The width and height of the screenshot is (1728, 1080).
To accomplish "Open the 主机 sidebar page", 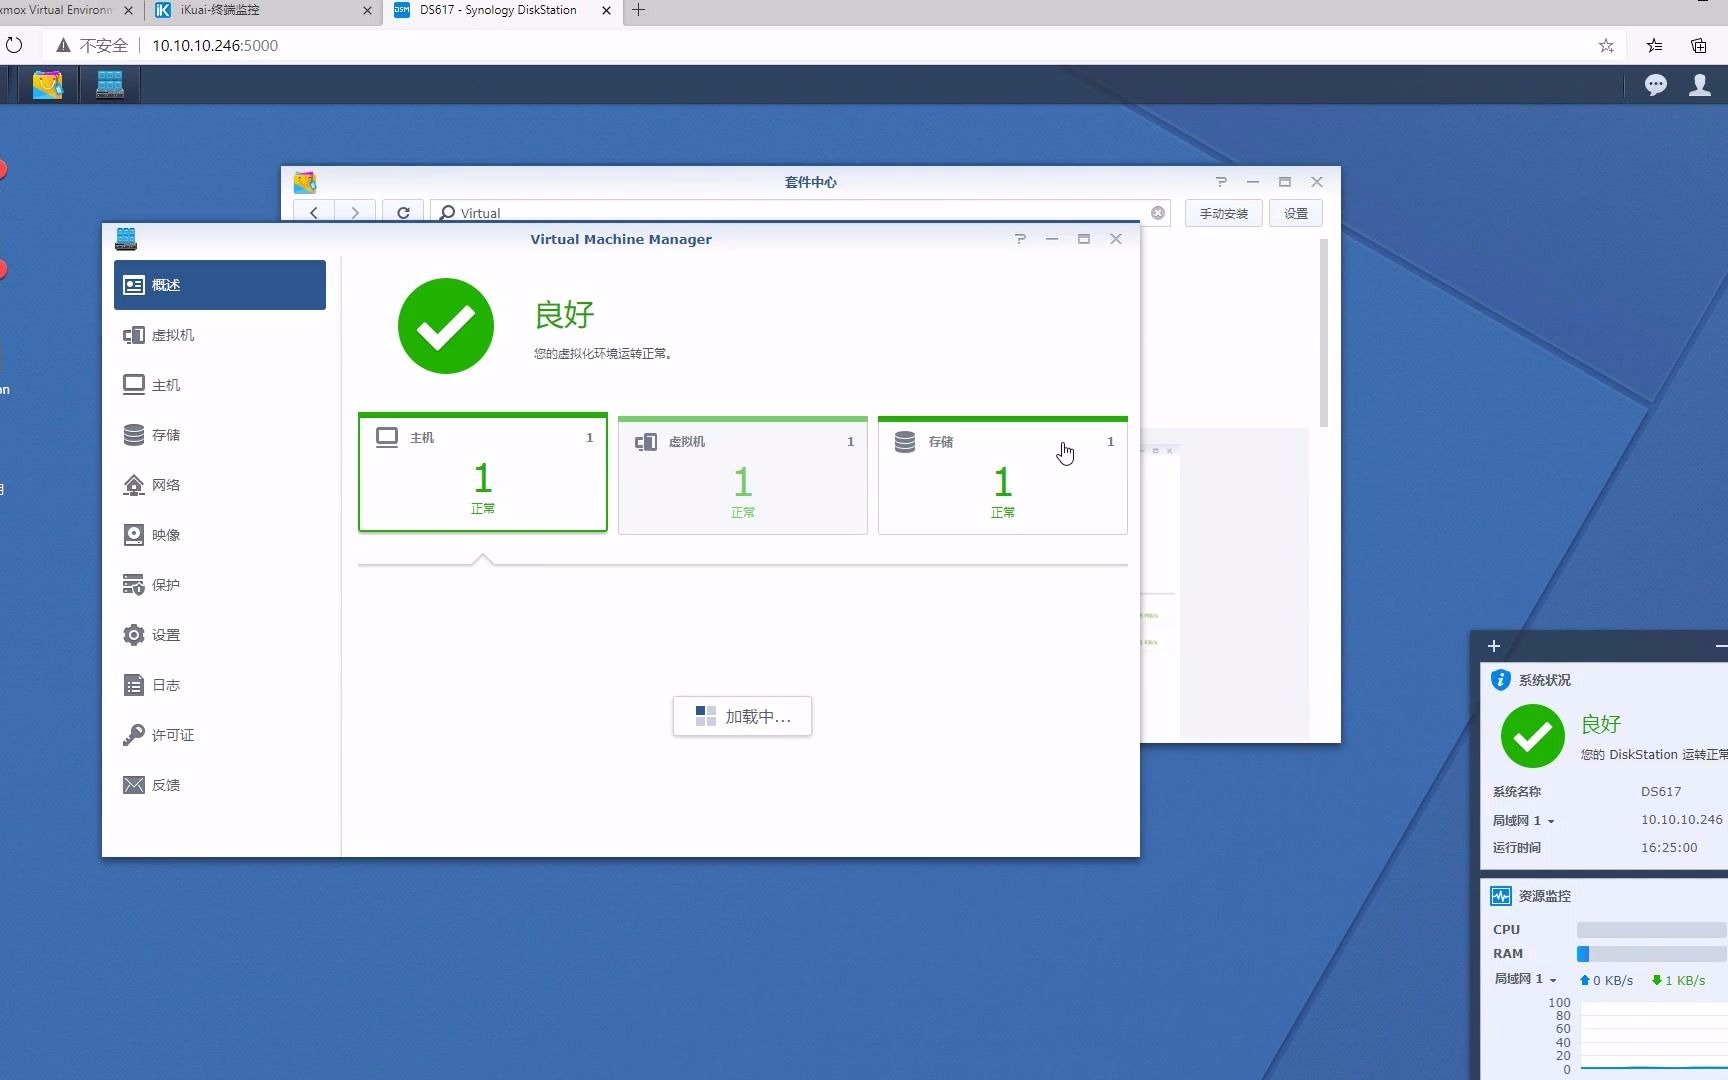I will pos(220,385).
